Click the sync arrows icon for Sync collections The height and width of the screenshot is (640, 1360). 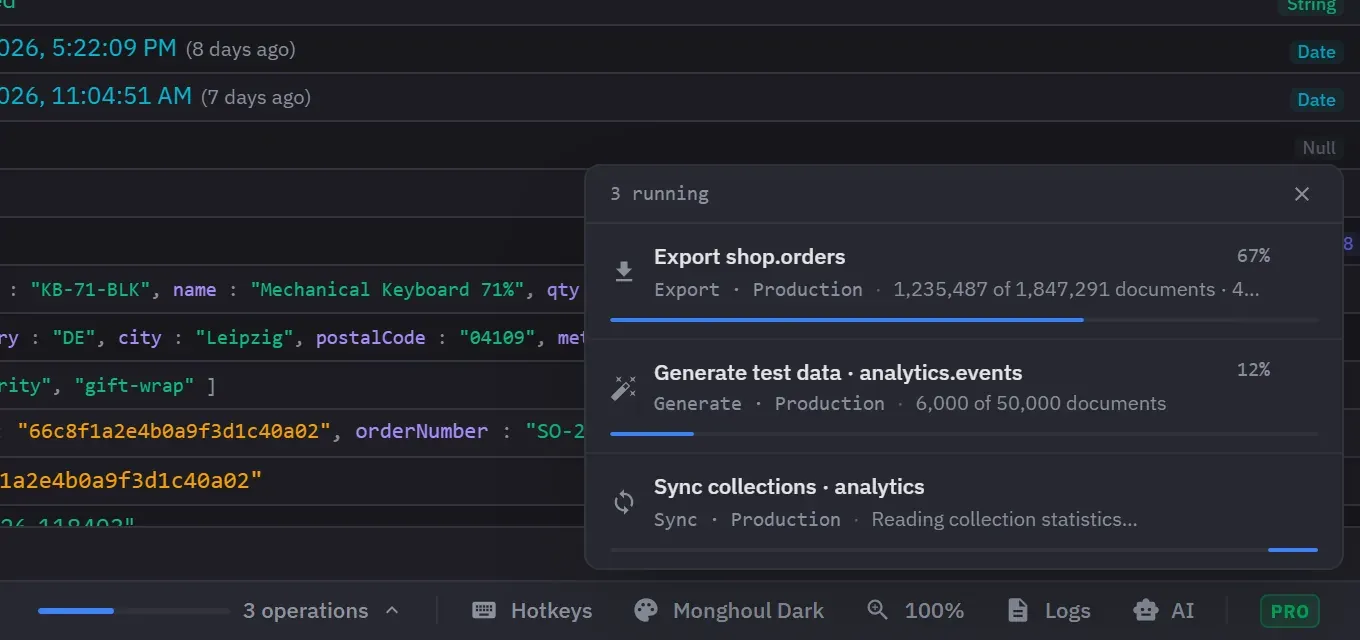624,502
